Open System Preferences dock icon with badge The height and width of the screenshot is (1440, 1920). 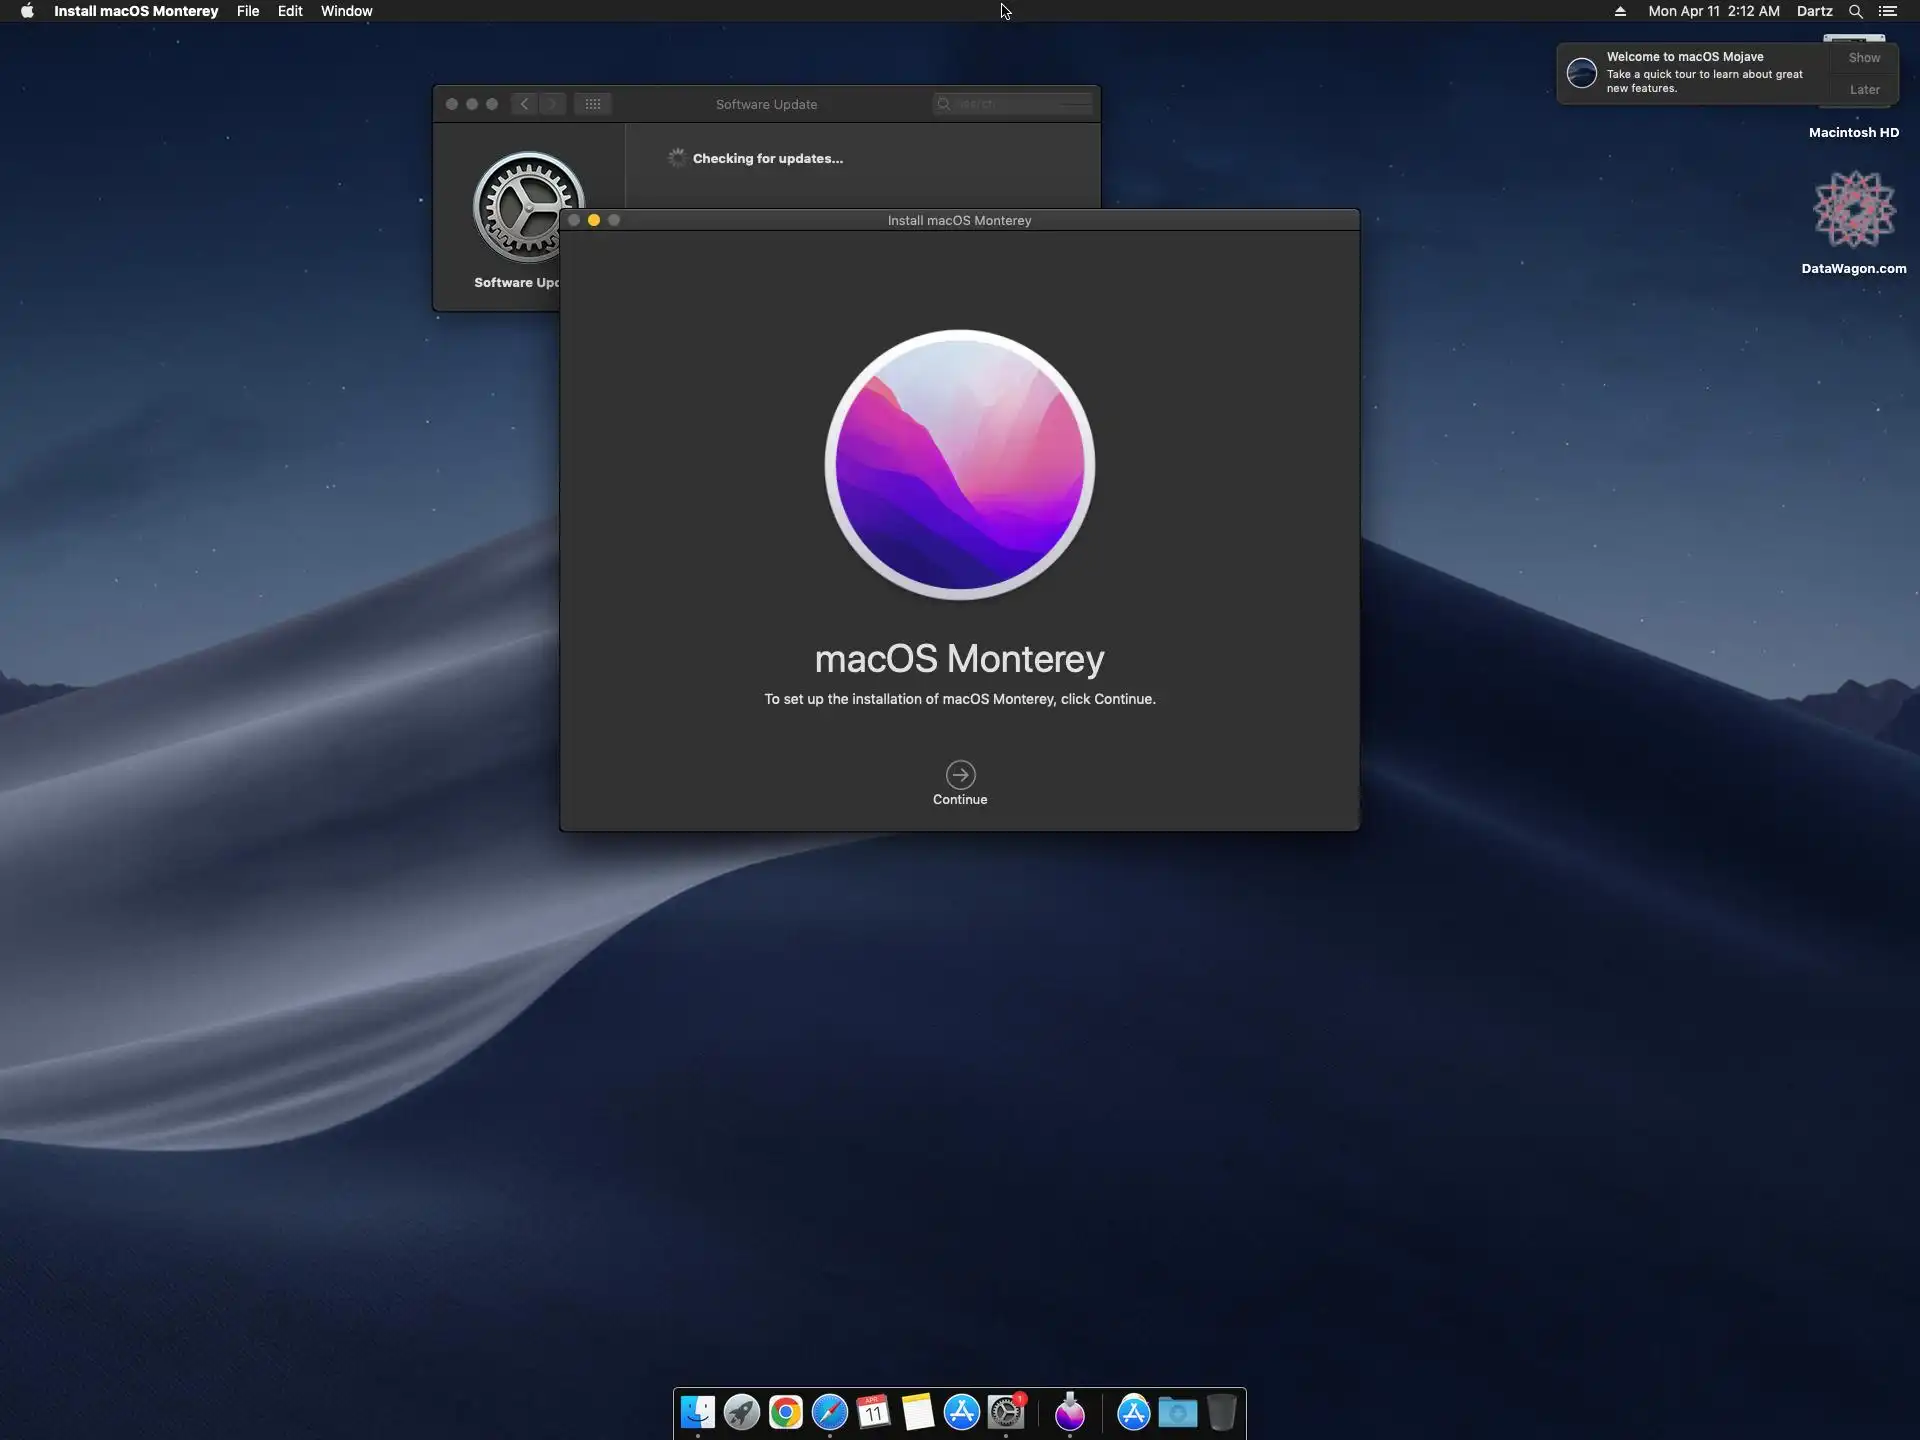[x=1006, y=1412]
